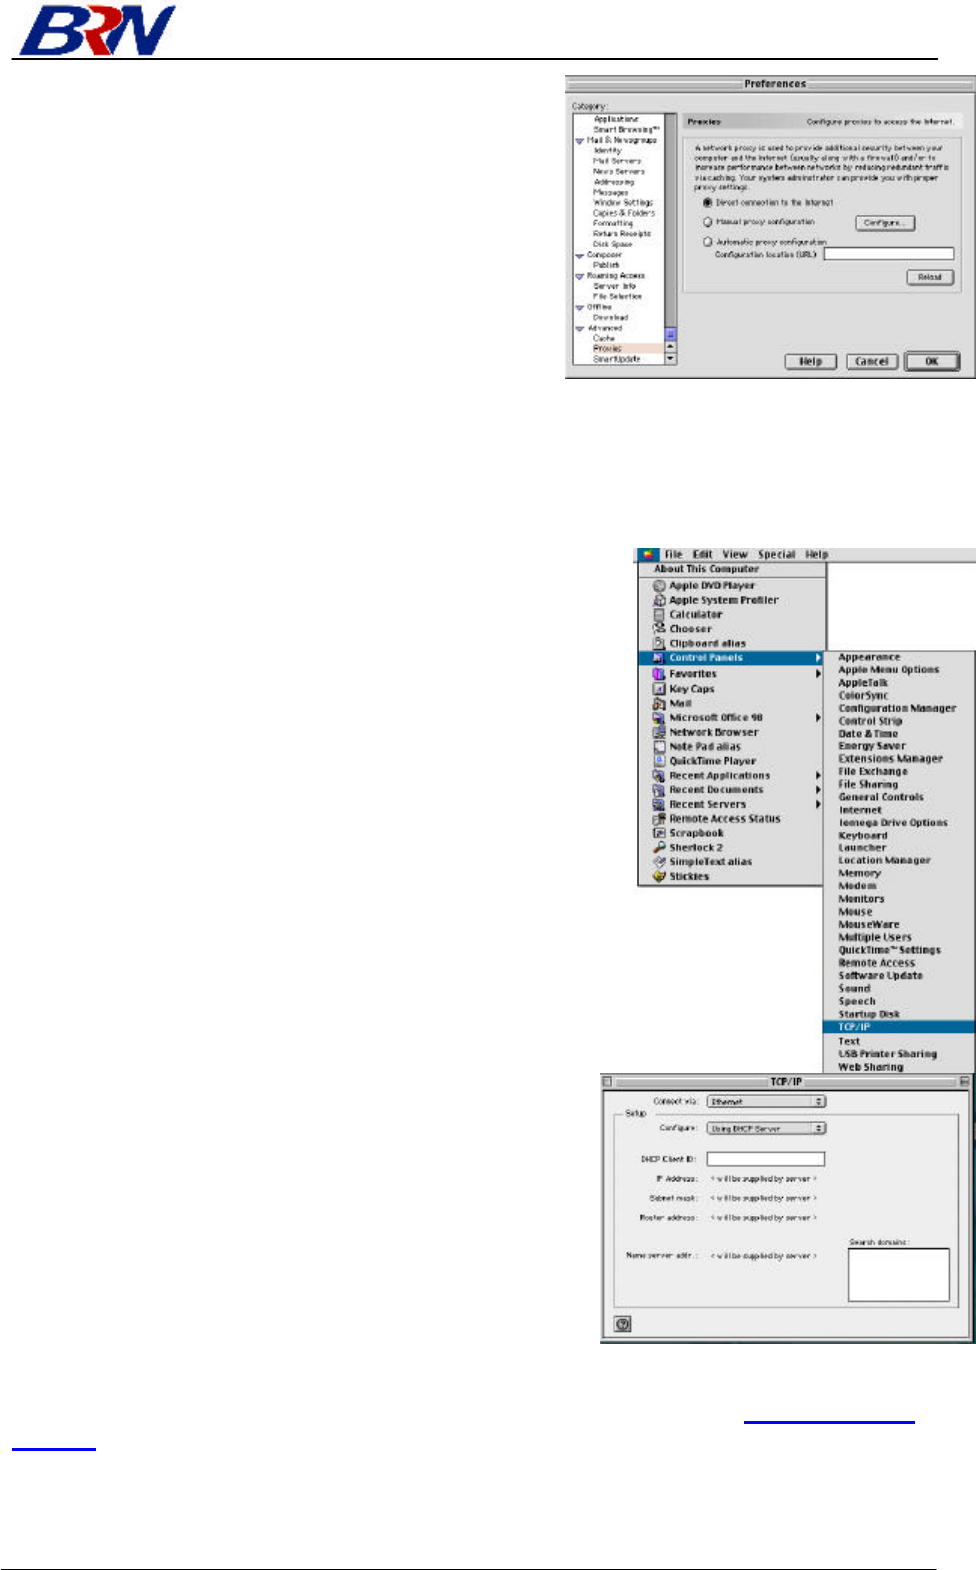This screenshot has height=1570, width=976.
Task: Expand Favorites submenu arrow
Action: pos(818,674)
